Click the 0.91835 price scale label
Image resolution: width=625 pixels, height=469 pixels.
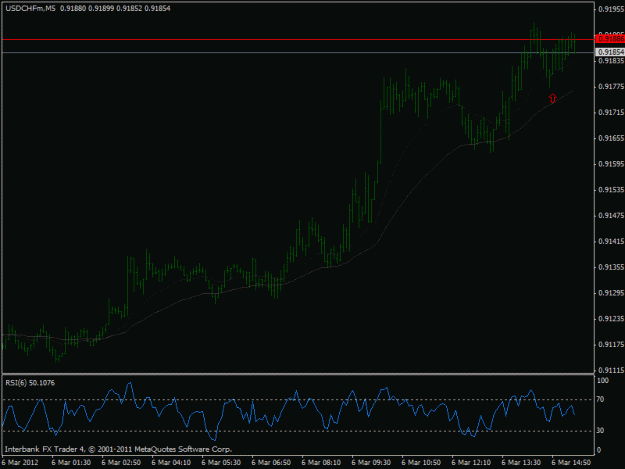tap(611, 61)
